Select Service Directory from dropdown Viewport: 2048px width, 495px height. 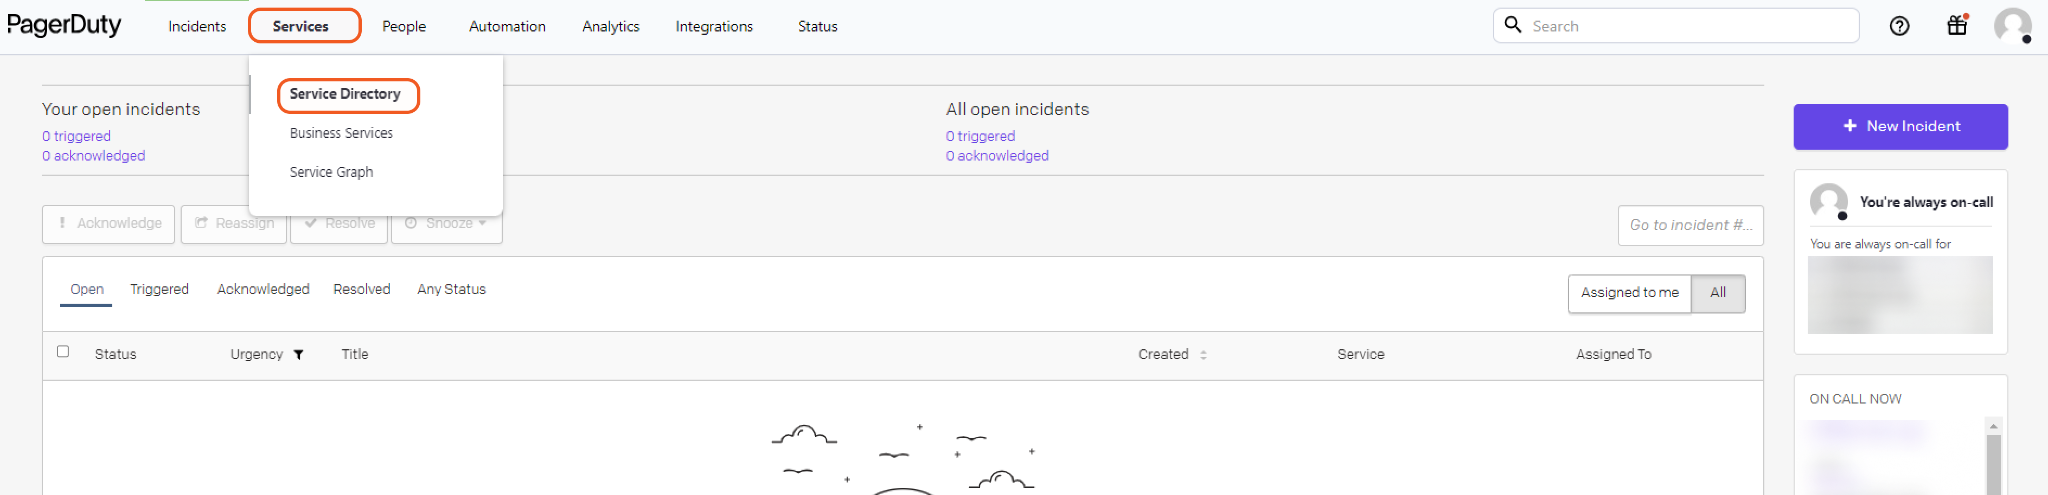tap(345, 94)
